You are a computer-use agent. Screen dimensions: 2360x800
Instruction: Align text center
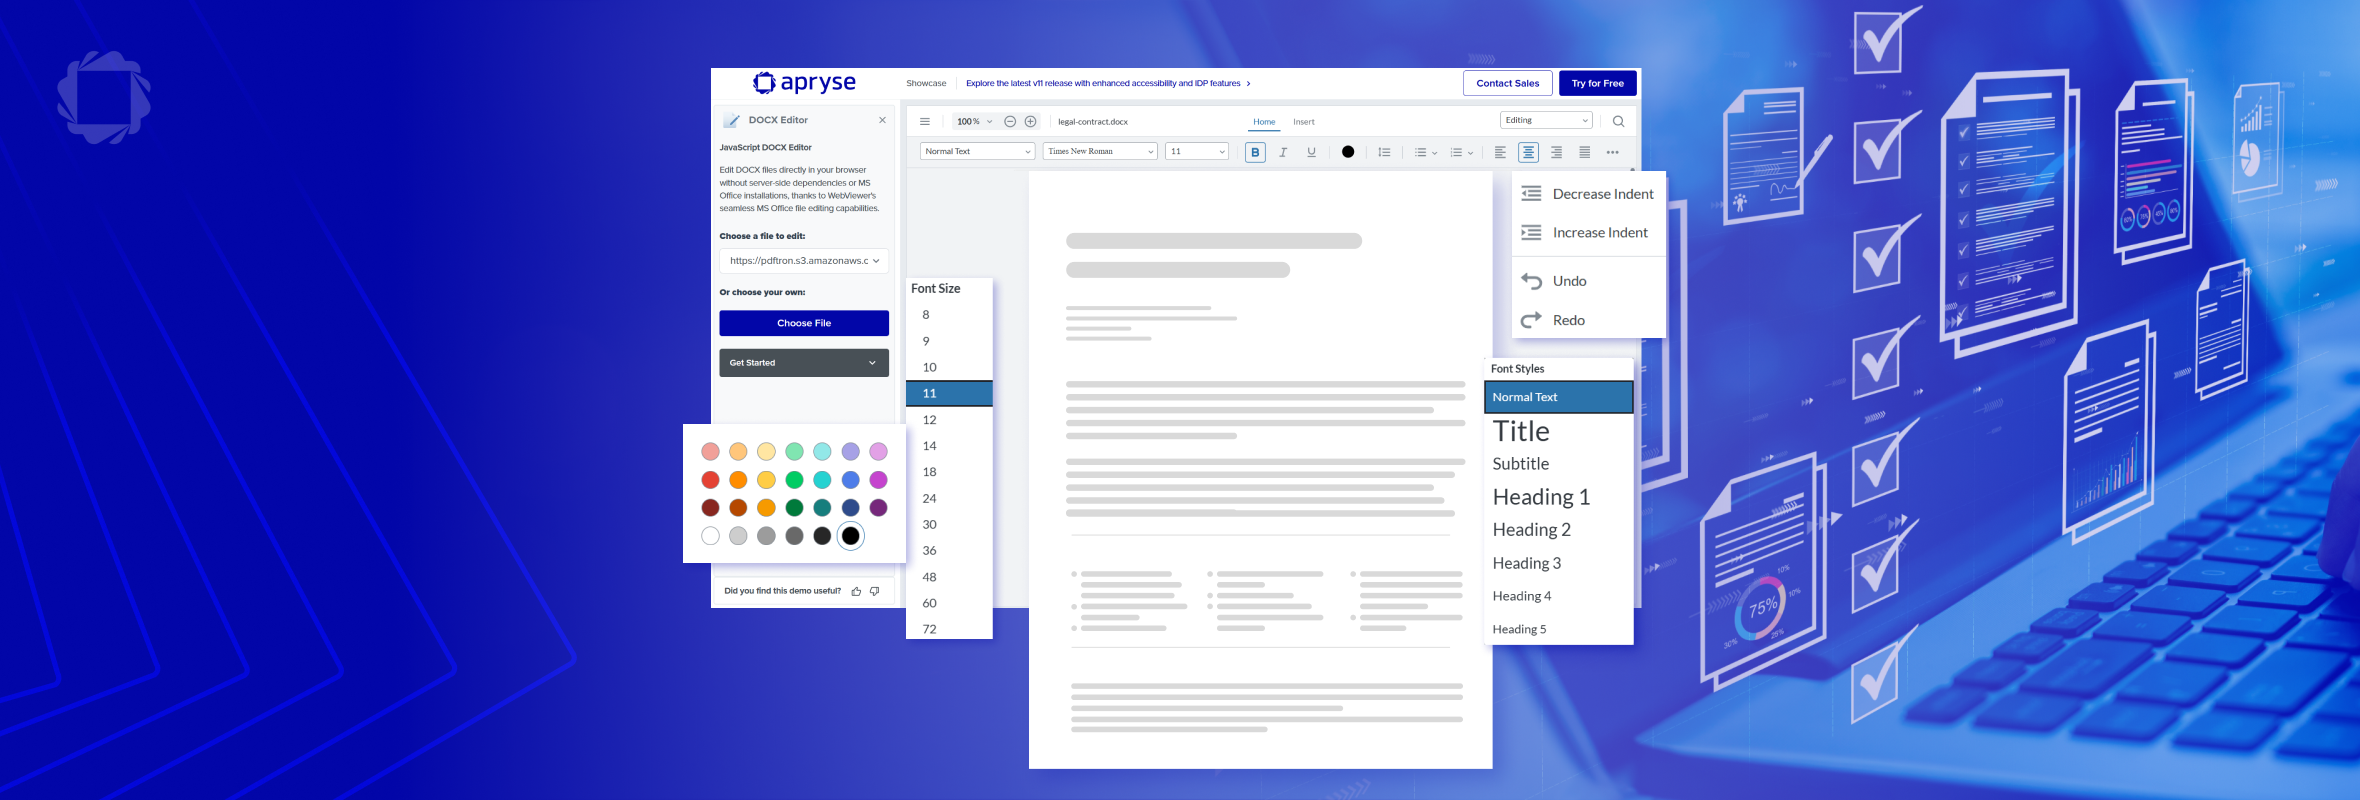tap(1528, 152)
